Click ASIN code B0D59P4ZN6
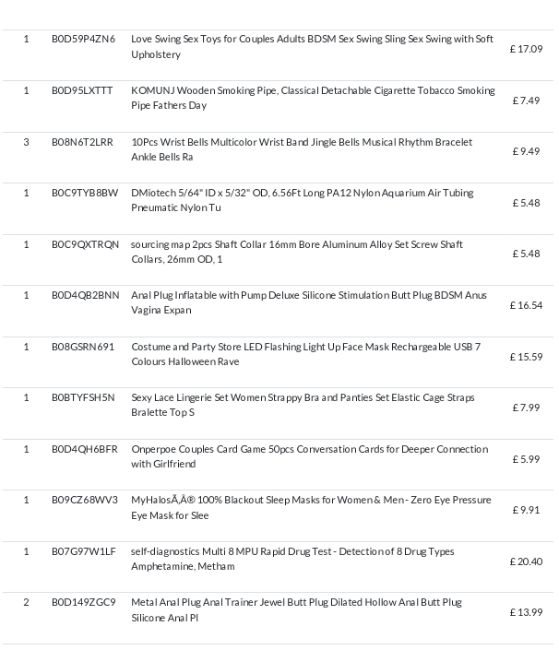The height and width of the screenshot is (650, 559). [83, 39]
